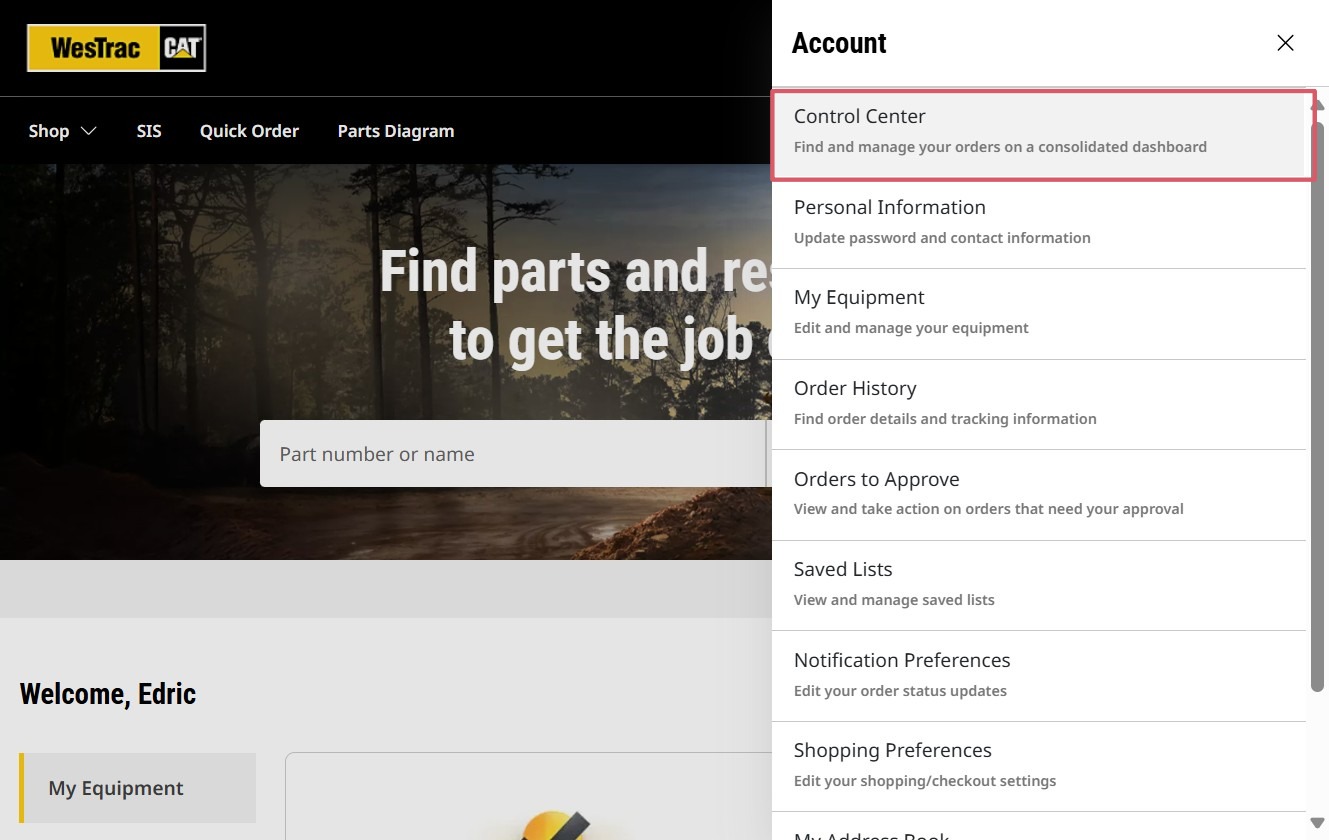
Task: Click 'Find order details and tracking information' text
Action: coord(945,419)
